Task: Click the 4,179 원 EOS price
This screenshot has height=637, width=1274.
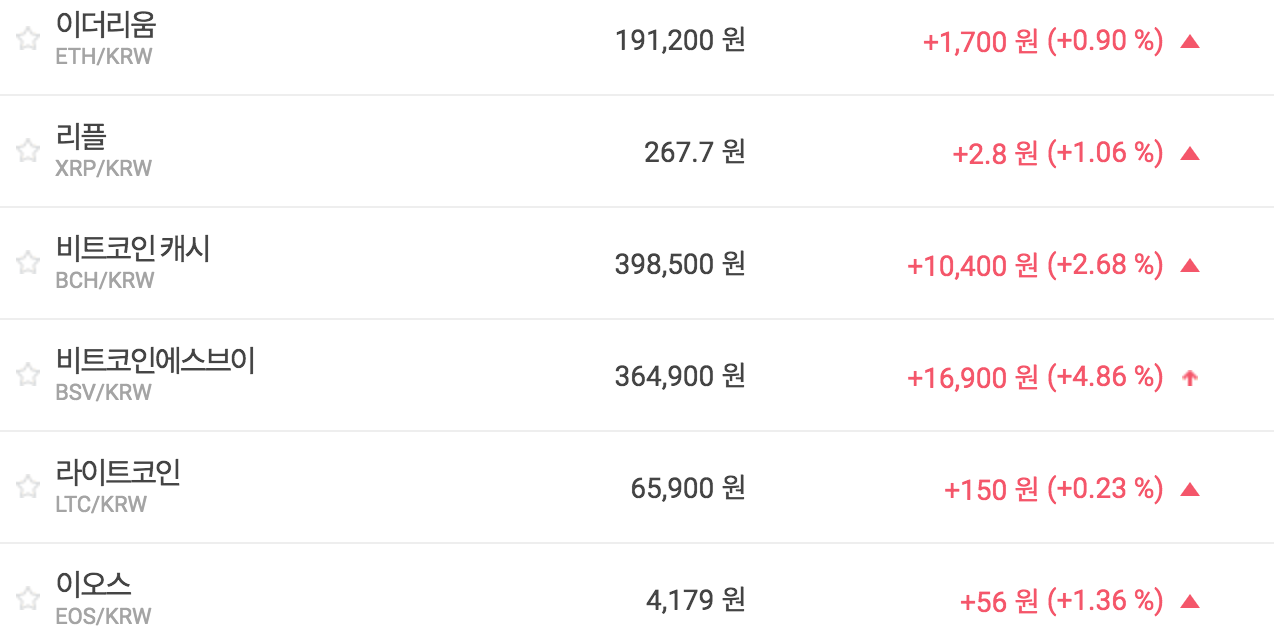Action: pos(695,601)
